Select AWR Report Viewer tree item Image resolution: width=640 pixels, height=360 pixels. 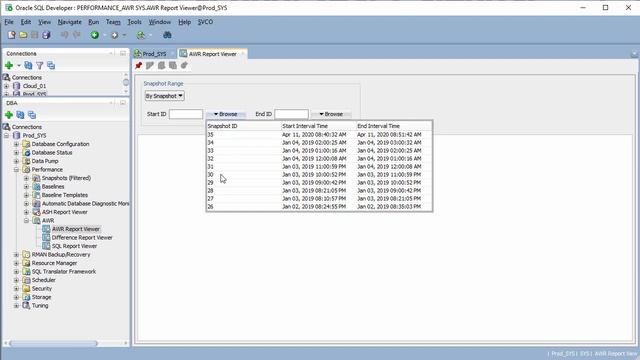[x=76, y=229]
